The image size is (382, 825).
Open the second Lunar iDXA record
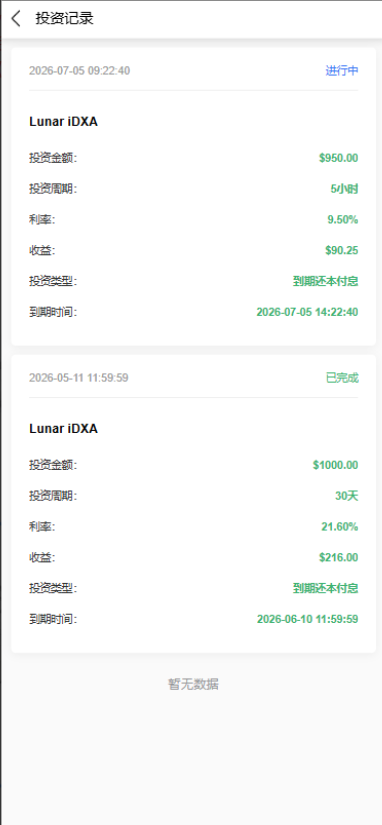[63, 429]
